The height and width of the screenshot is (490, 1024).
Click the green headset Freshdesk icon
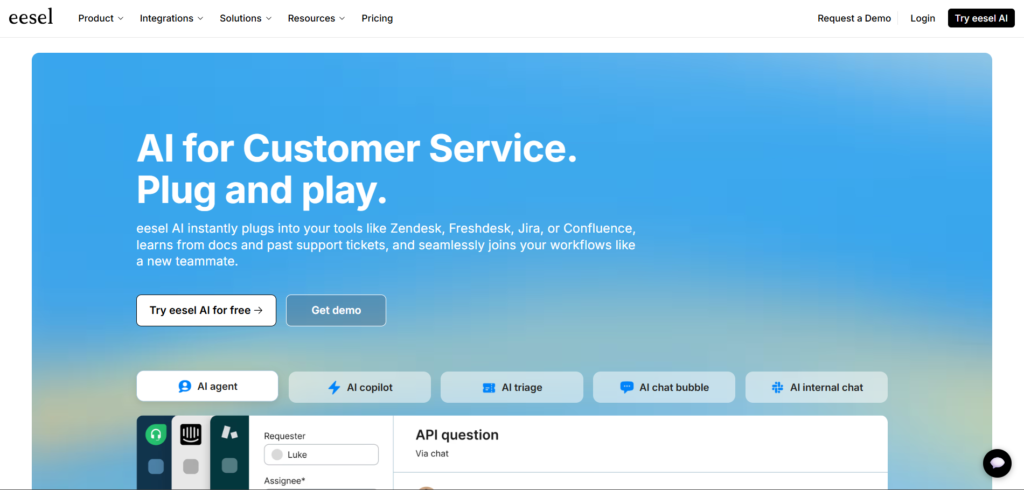tap(155, 434)
